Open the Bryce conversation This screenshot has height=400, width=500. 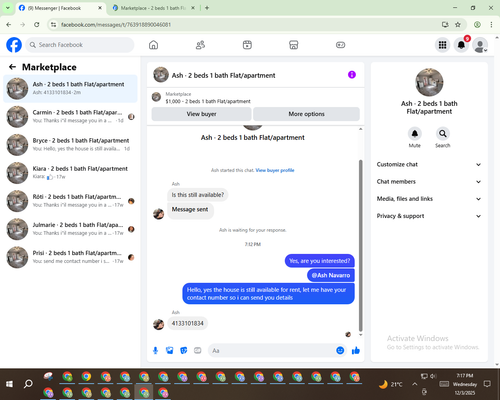pos(70,145)
